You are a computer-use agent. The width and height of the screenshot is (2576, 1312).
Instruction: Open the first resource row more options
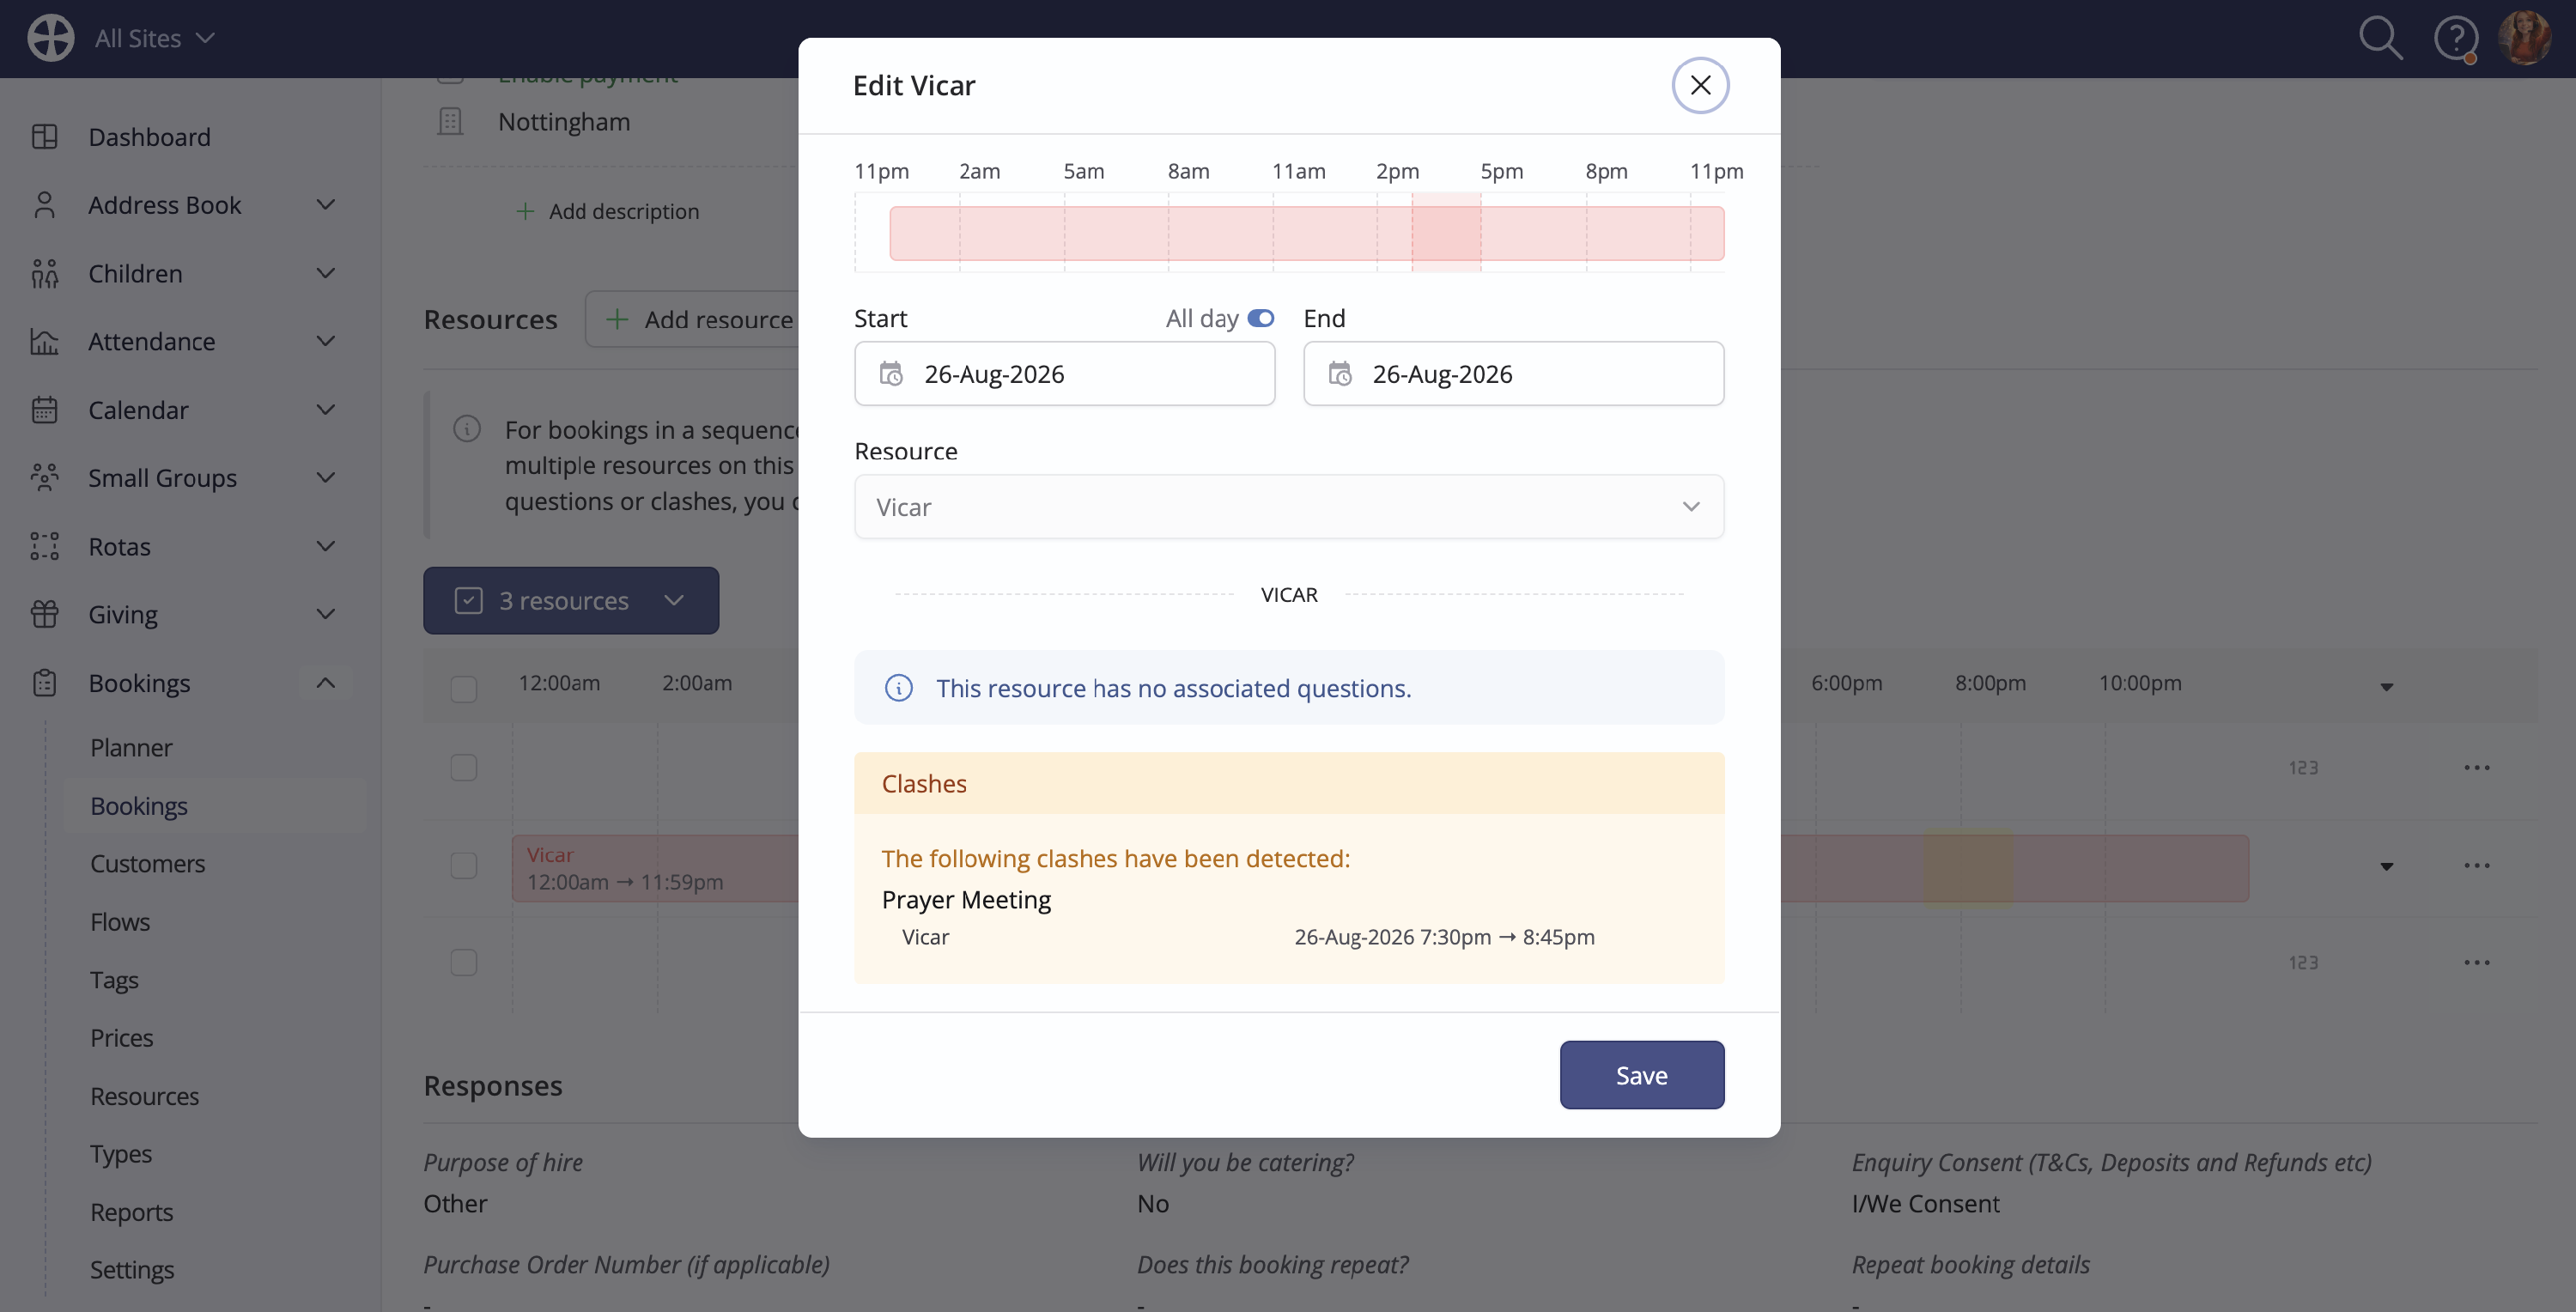coord(2476,767)
